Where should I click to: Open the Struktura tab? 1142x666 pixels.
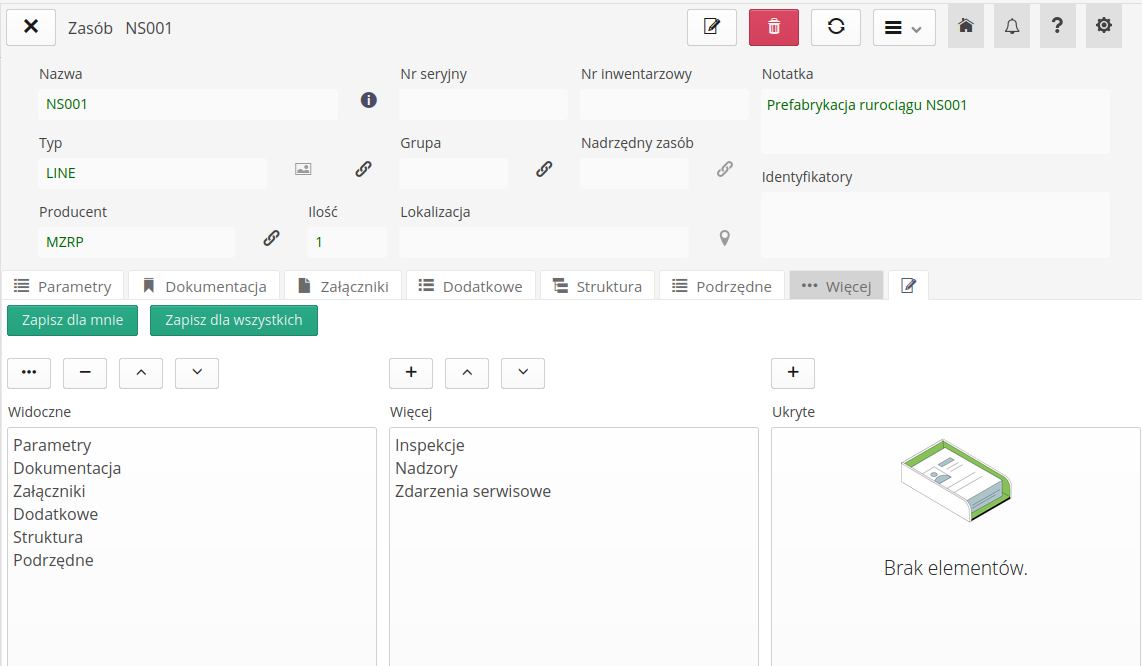click(x=597, y=286)
